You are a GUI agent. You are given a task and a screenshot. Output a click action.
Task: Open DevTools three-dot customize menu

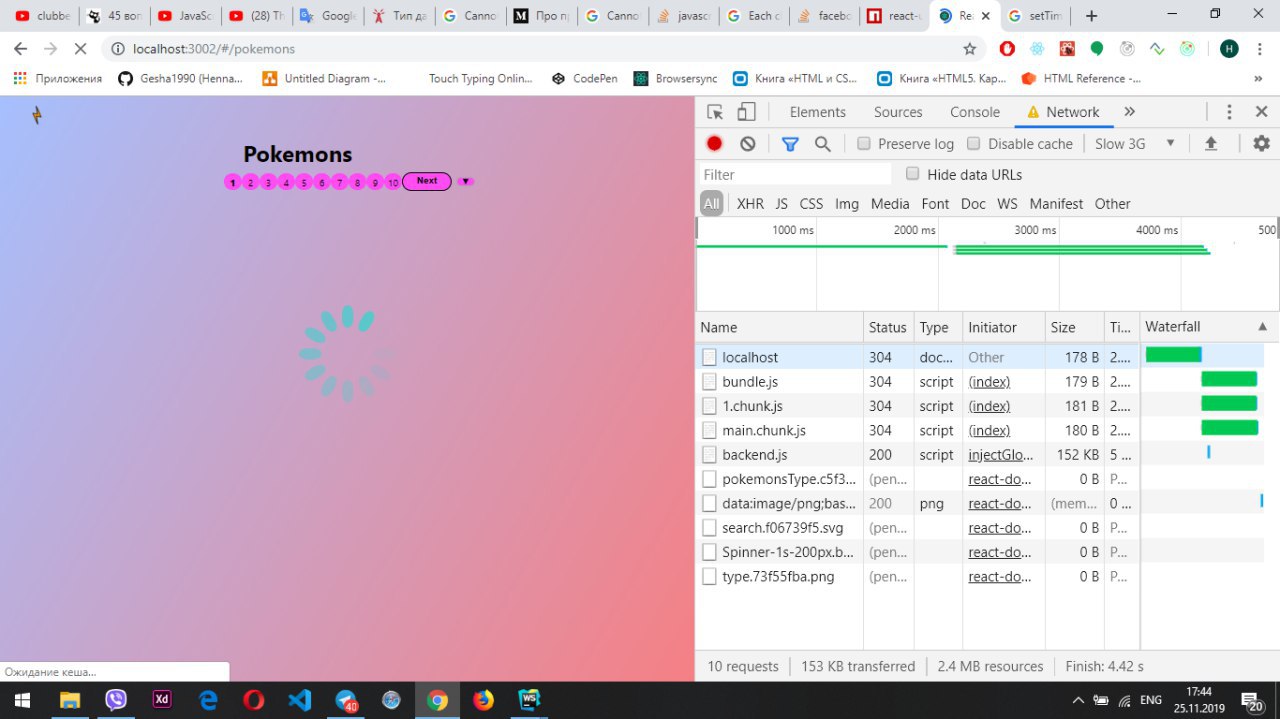[1230, 112]
